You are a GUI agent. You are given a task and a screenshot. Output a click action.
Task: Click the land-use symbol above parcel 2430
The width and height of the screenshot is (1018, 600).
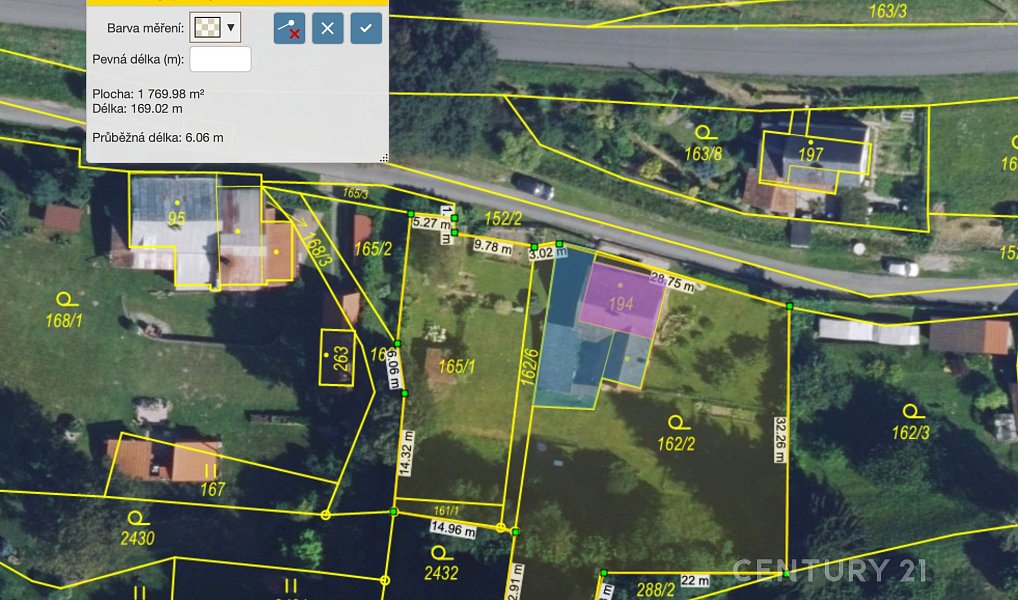pos(136,518)
